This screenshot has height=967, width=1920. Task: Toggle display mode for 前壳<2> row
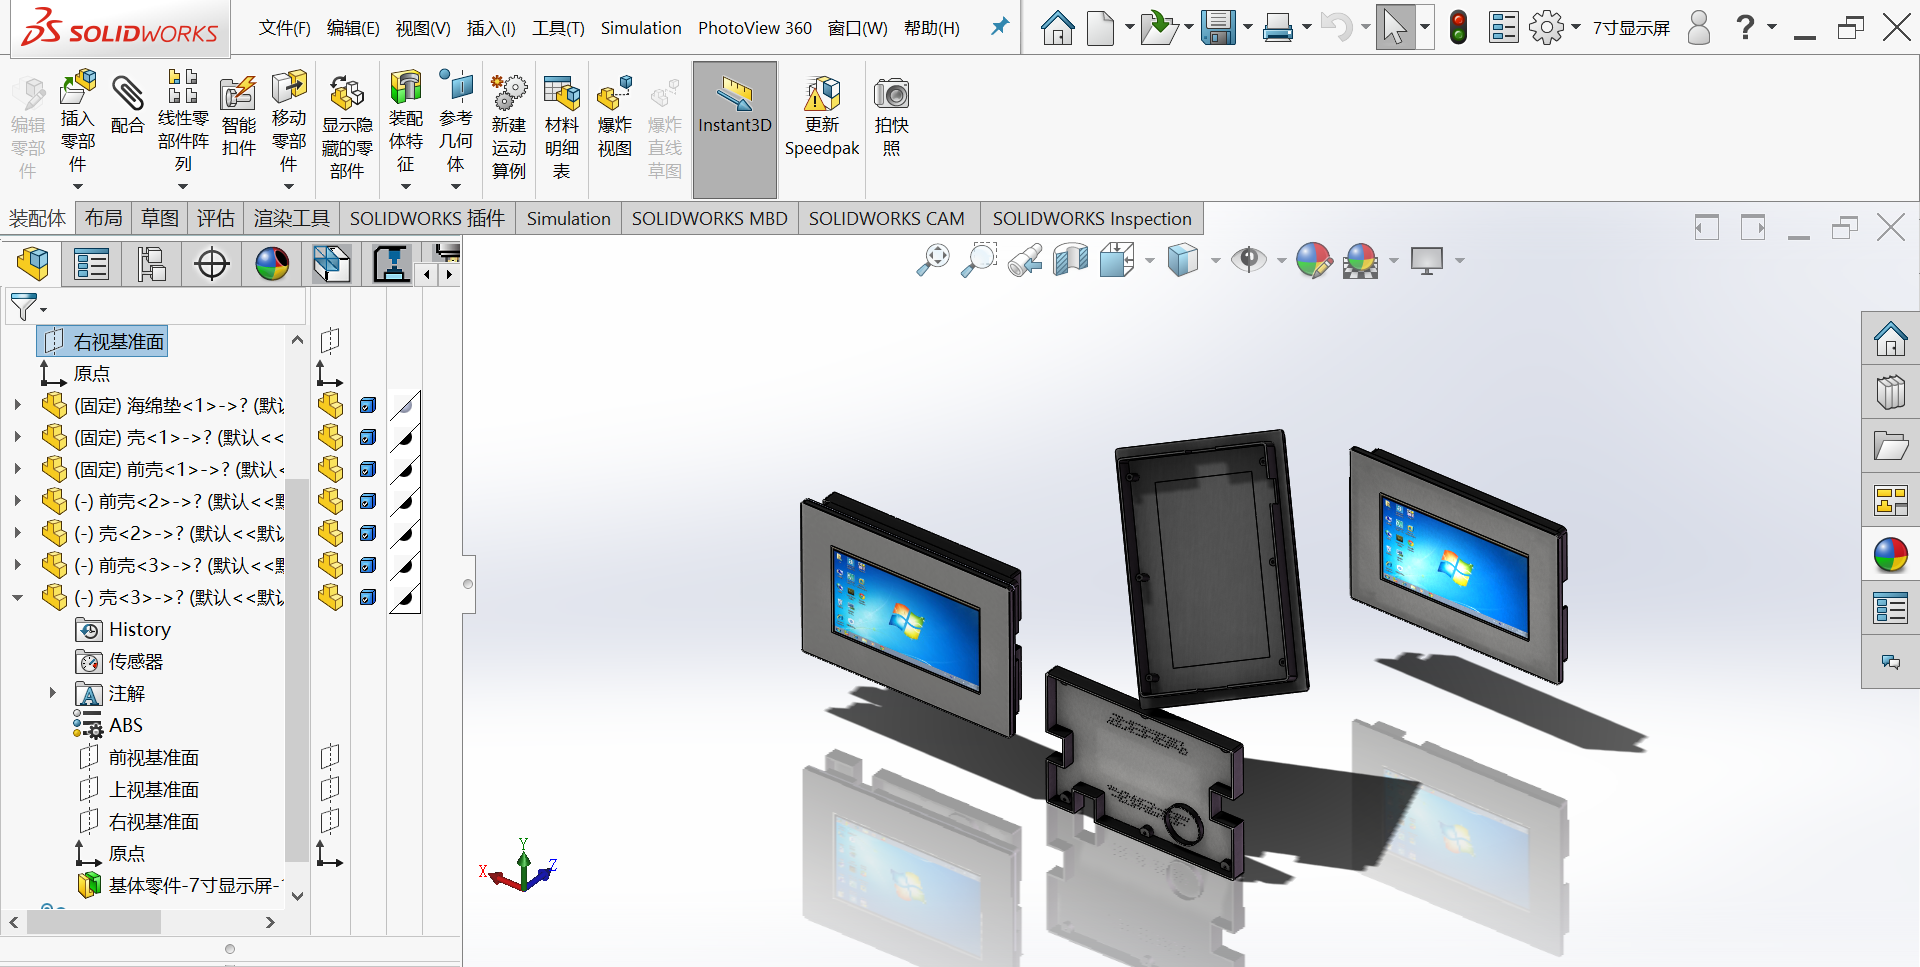pyautogui.click(x=368, y=501)
